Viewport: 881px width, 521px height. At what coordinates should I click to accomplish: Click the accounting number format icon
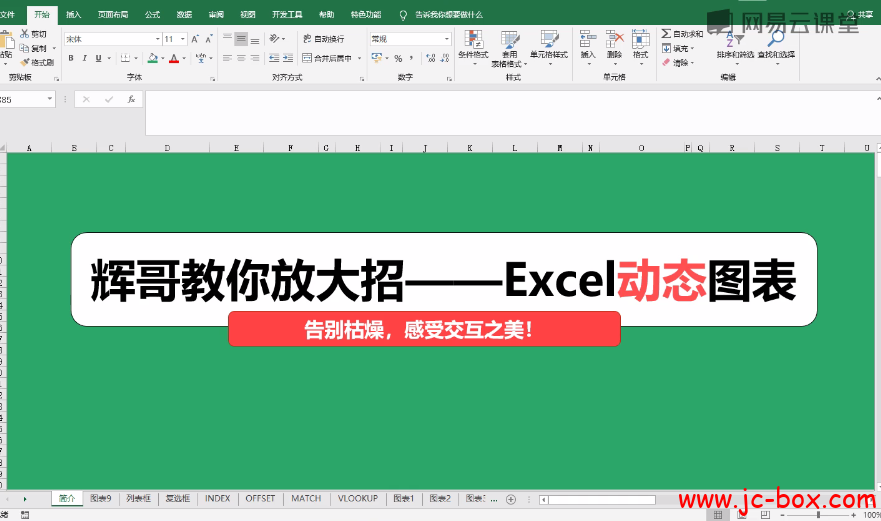point(376,58)
